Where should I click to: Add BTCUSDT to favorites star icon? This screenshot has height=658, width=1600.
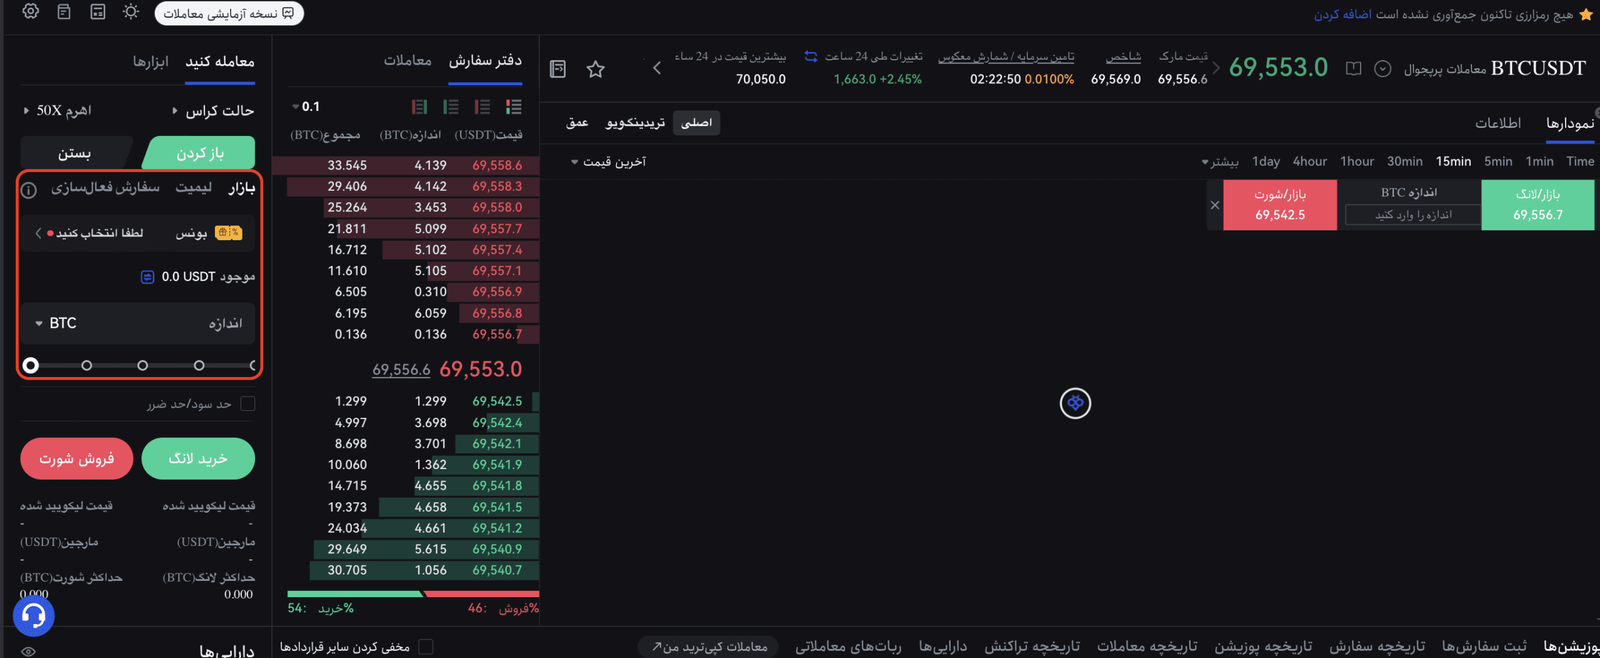tap(596, 68)
